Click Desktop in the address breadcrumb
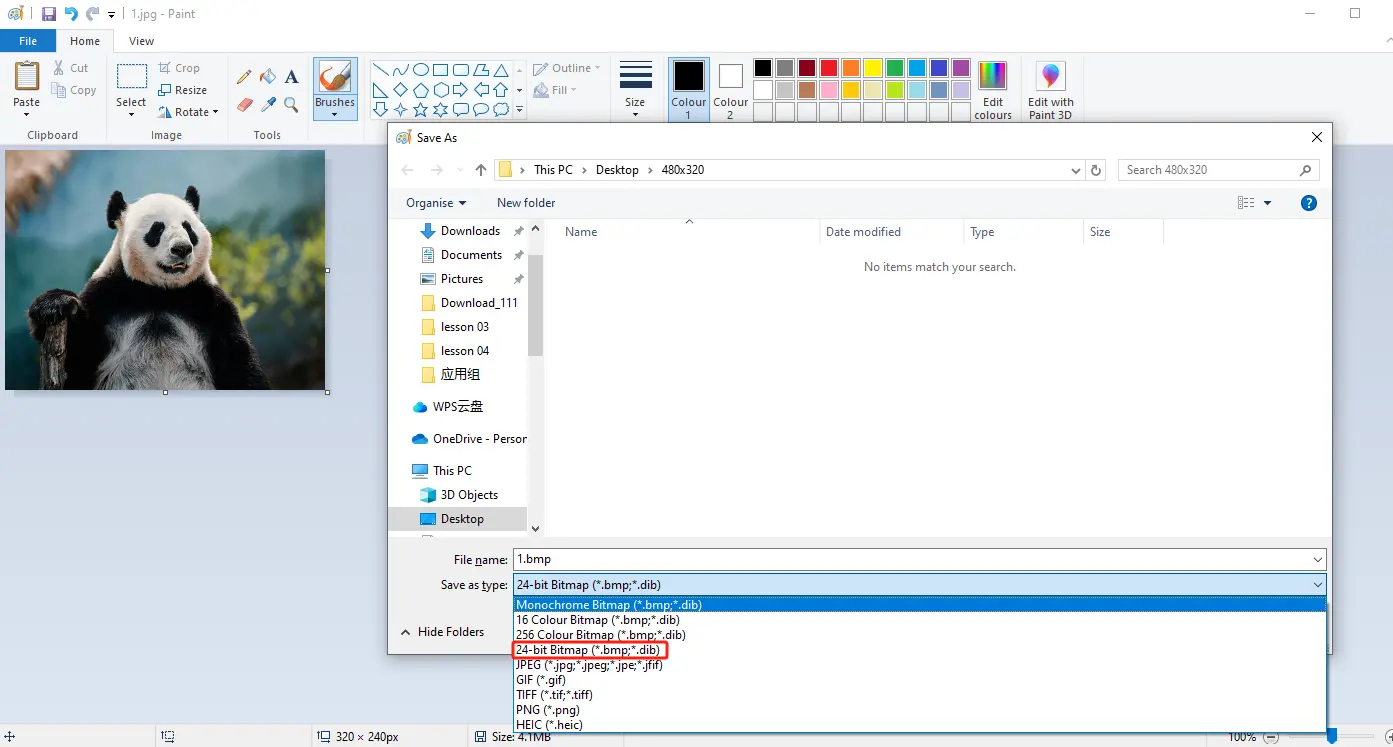Screen dimensions: 1393x747 point(617,170)
